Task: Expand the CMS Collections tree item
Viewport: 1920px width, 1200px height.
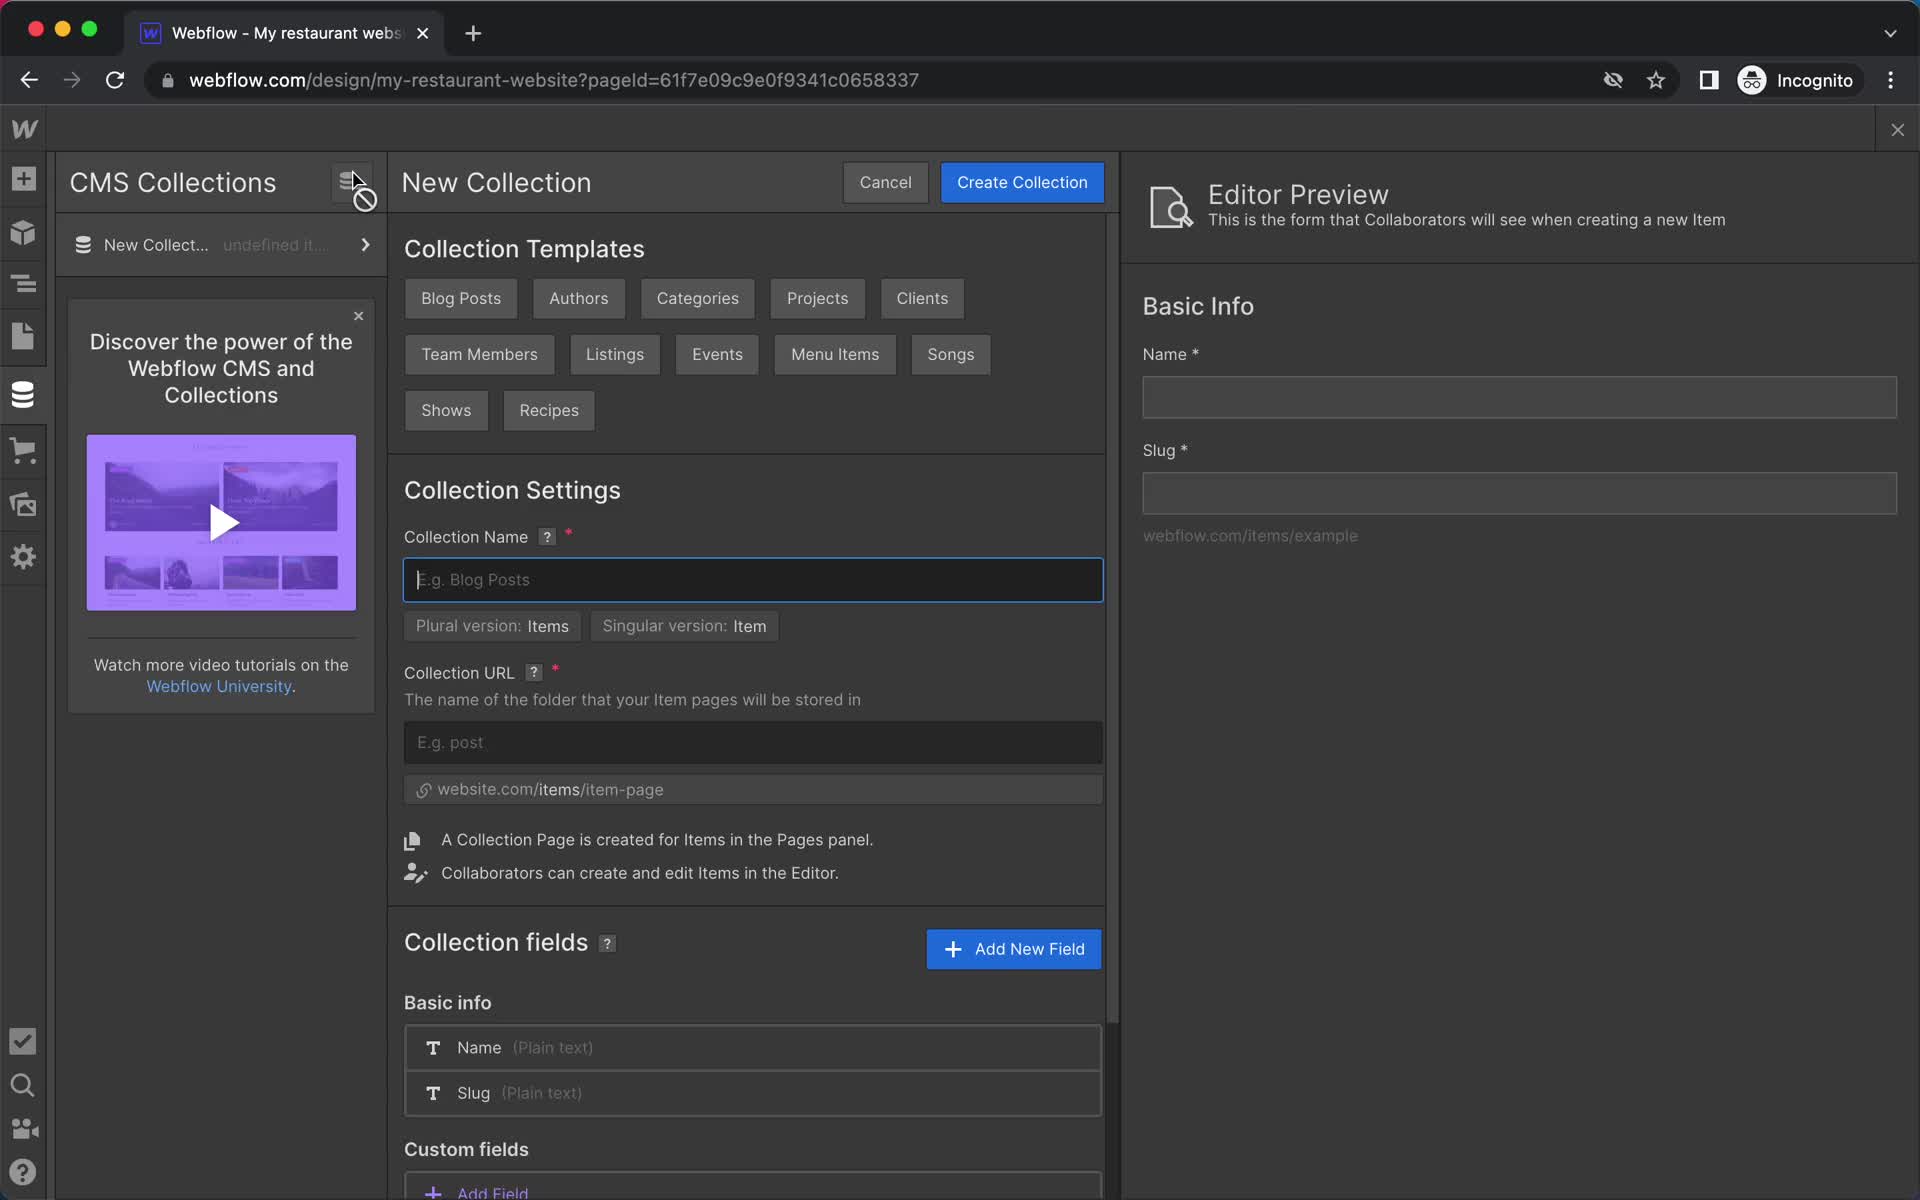Action: pos(364,245)
